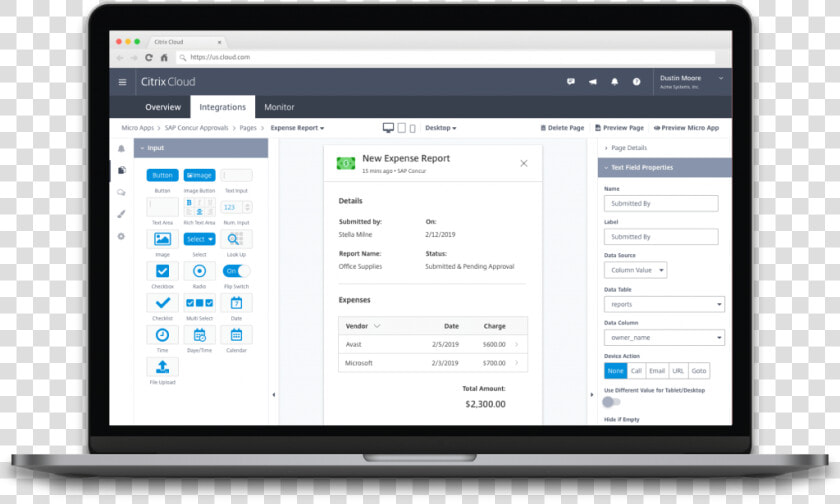Viewport: 840px width, 504px height.
Task: Open the pages icon in left sidebar
Action: [122, 170]
